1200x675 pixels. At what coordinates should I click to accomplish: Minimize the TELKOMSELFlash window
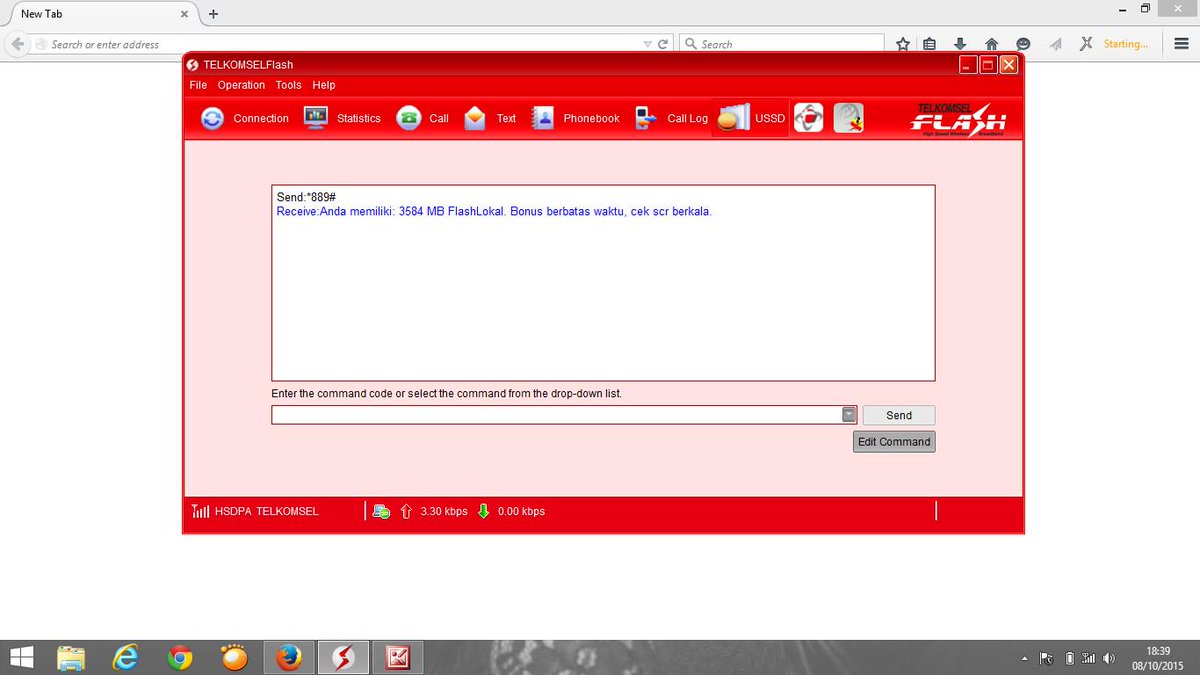point(967,64)
